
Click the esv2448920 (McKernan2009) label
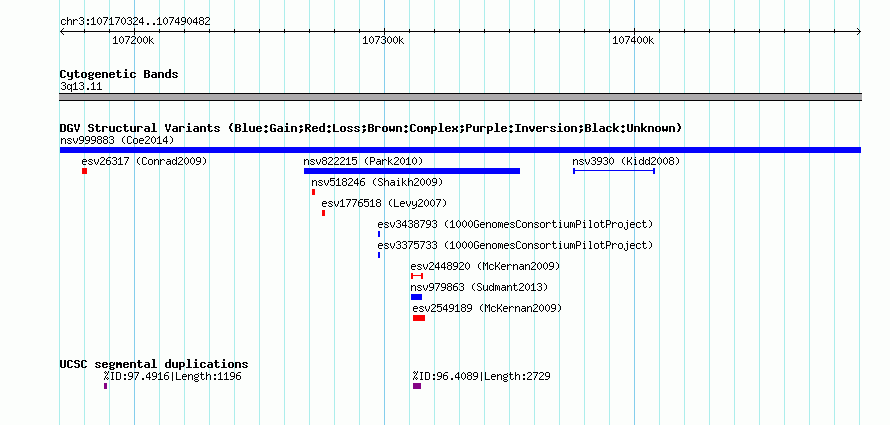point(485,266)
